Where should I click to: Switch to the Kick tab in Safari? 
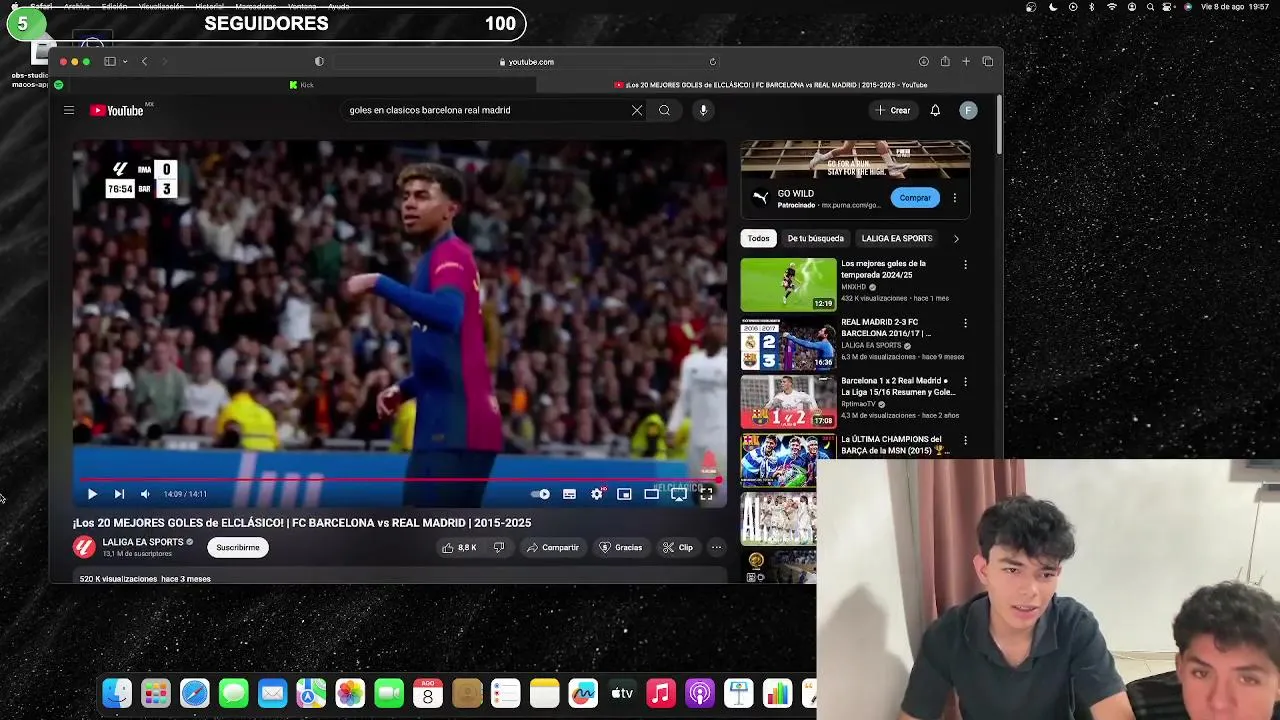point(301,85)
